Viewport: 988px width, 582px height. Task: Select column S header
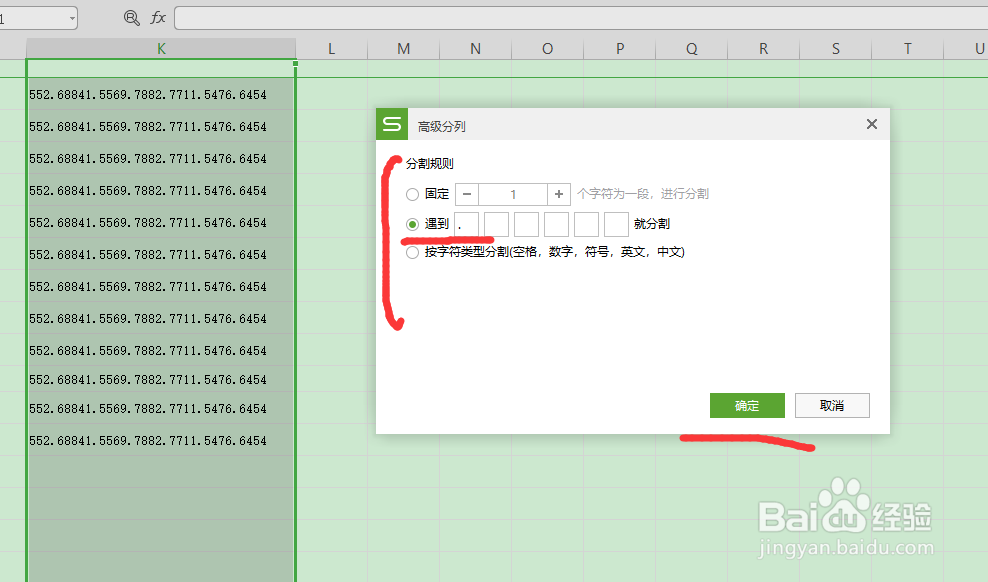click(836, 48)
